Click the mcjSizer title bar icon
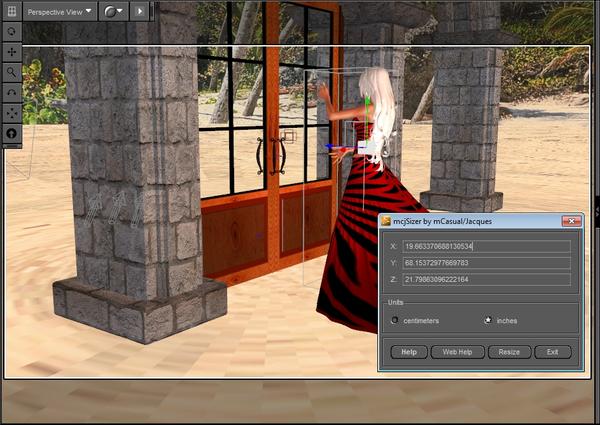600x425 pixels. (x=386, y=221)
